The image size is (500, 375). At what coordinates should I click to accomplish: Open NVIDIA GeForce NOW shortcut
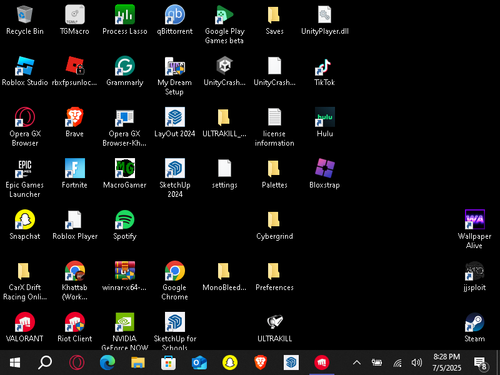click(125, 322)
